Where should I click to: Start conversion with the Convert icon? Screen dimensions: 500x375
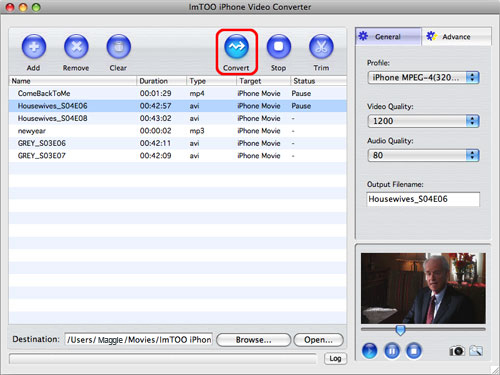point(237,46)
